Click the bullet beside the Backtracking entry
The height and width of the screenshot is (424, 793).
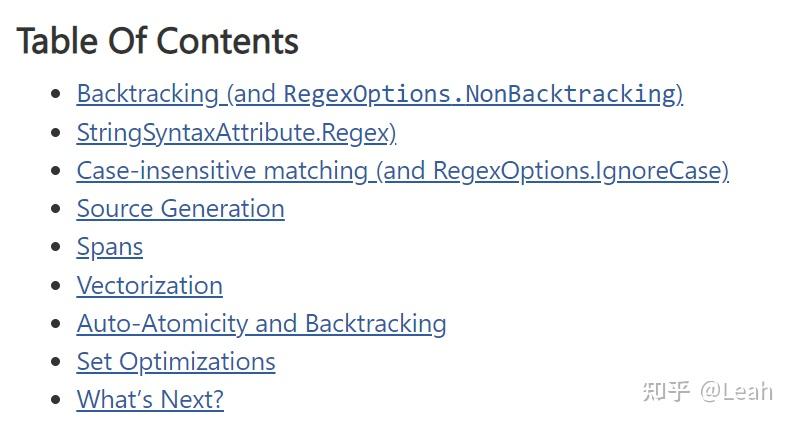pos(56,94)
